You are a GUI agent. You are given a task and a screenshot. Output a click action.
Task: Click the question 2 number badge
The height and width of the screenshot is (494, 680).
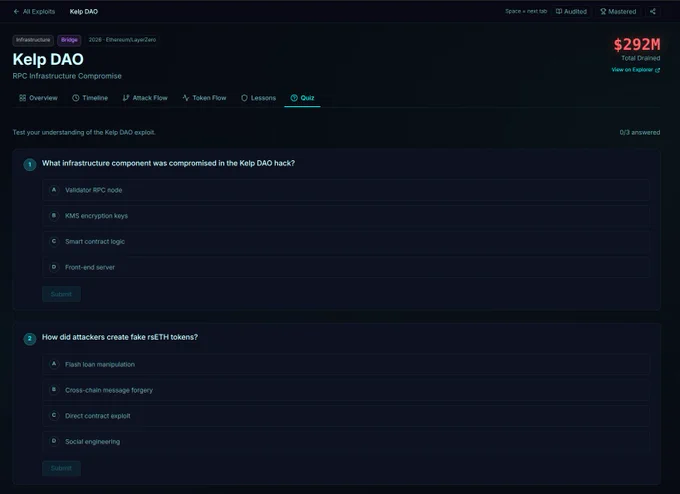(x=29, y=338)
